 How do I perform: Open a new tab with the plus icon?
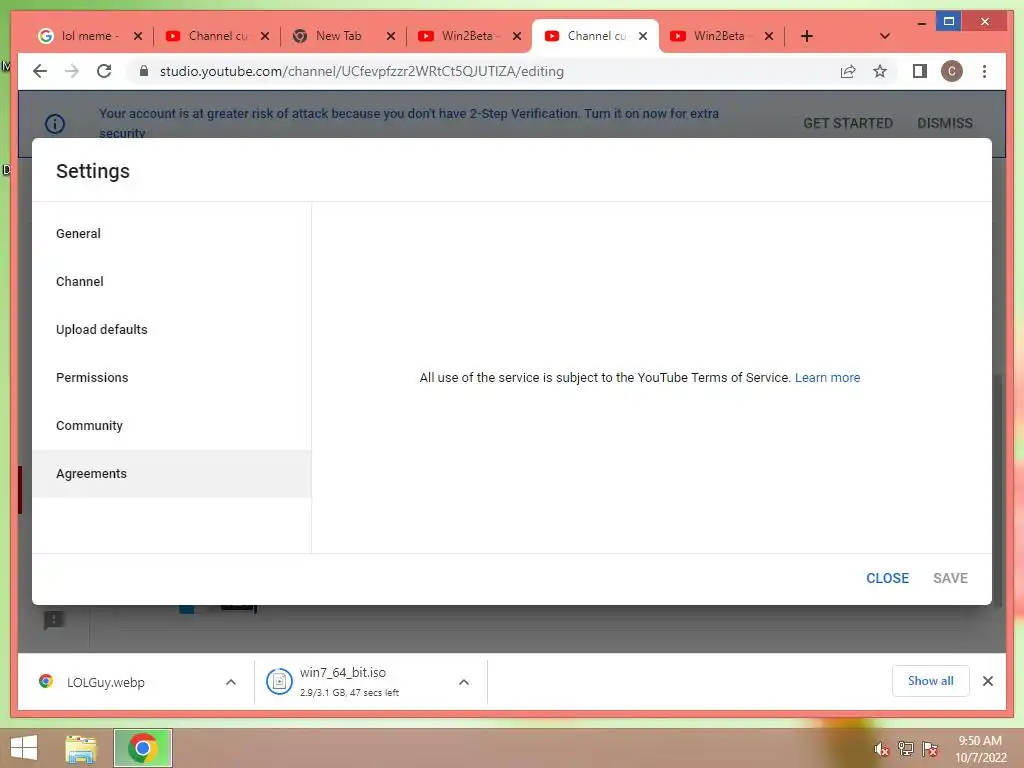coord(807,36)
